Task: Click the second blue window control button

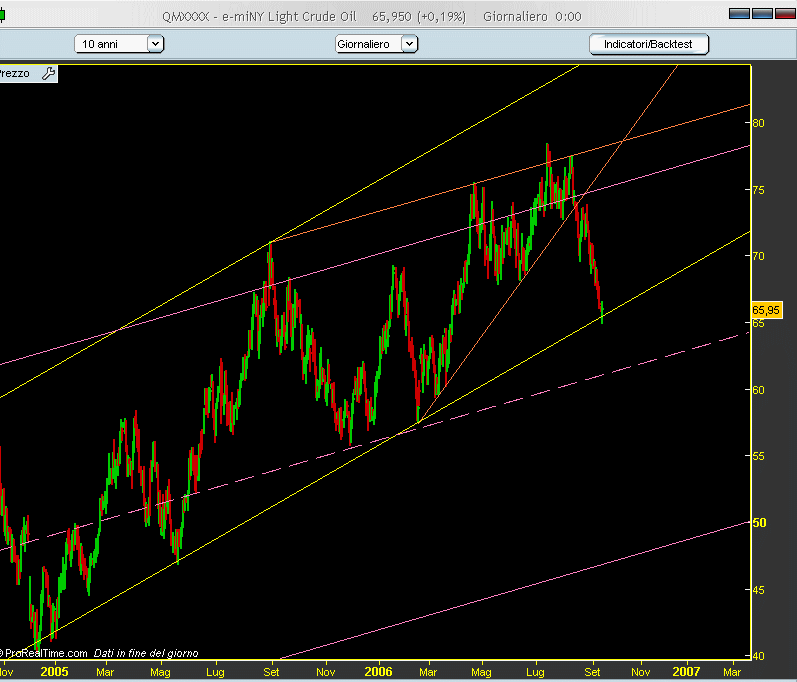Action: (762, 14)
